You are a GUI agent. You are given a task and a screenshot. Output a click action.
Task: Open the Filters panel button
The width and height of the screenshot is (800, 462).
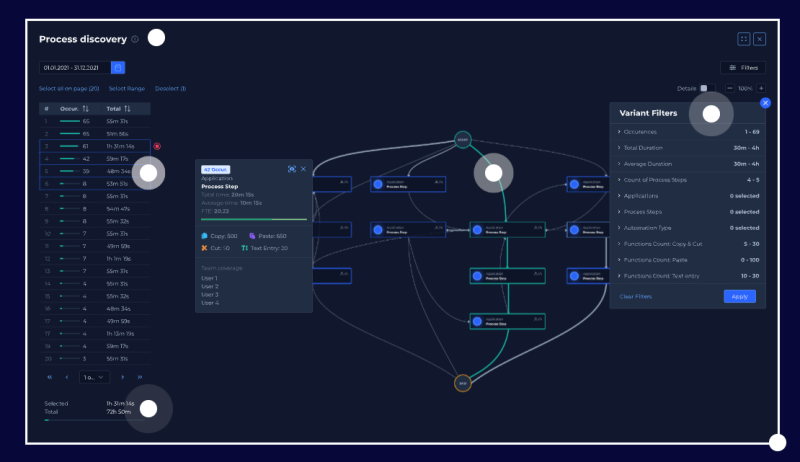pos(743,67)
